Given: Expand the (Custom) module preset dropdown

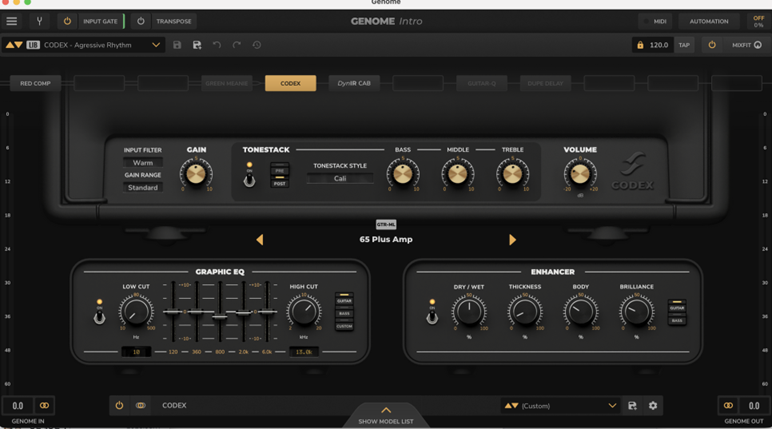Looking at the screenshot, I should [612, 405].
